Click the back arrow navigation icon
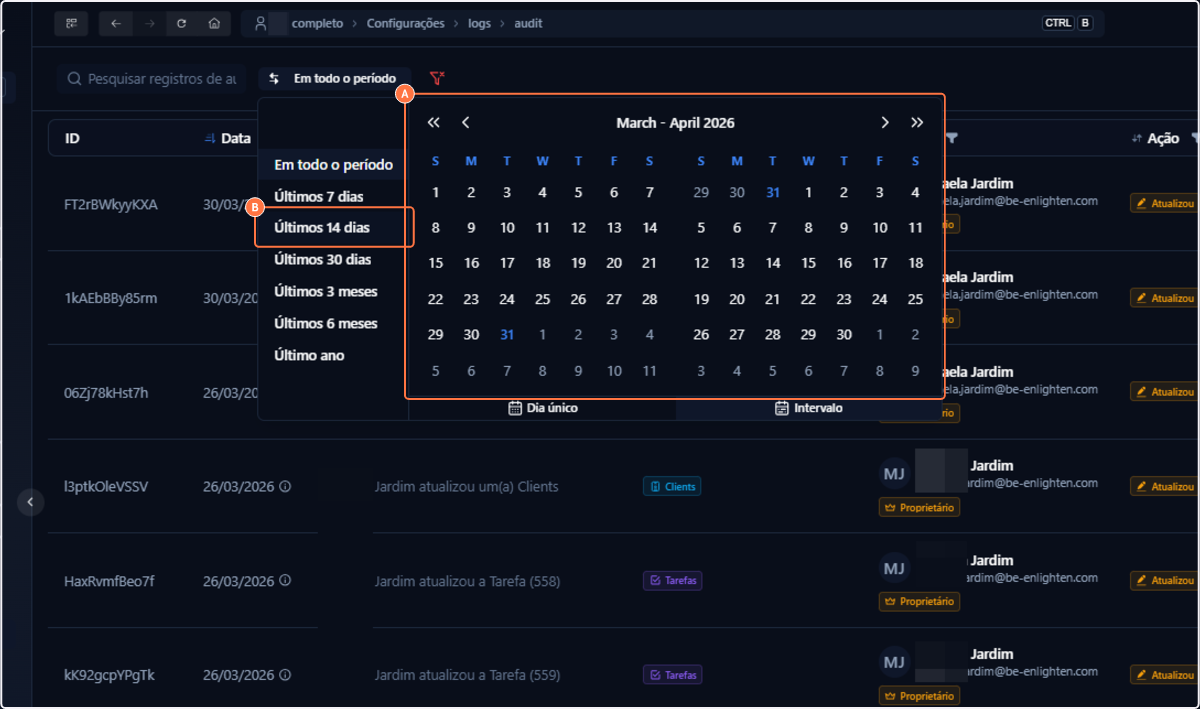The image size is (1200, 709). (113, 22)
